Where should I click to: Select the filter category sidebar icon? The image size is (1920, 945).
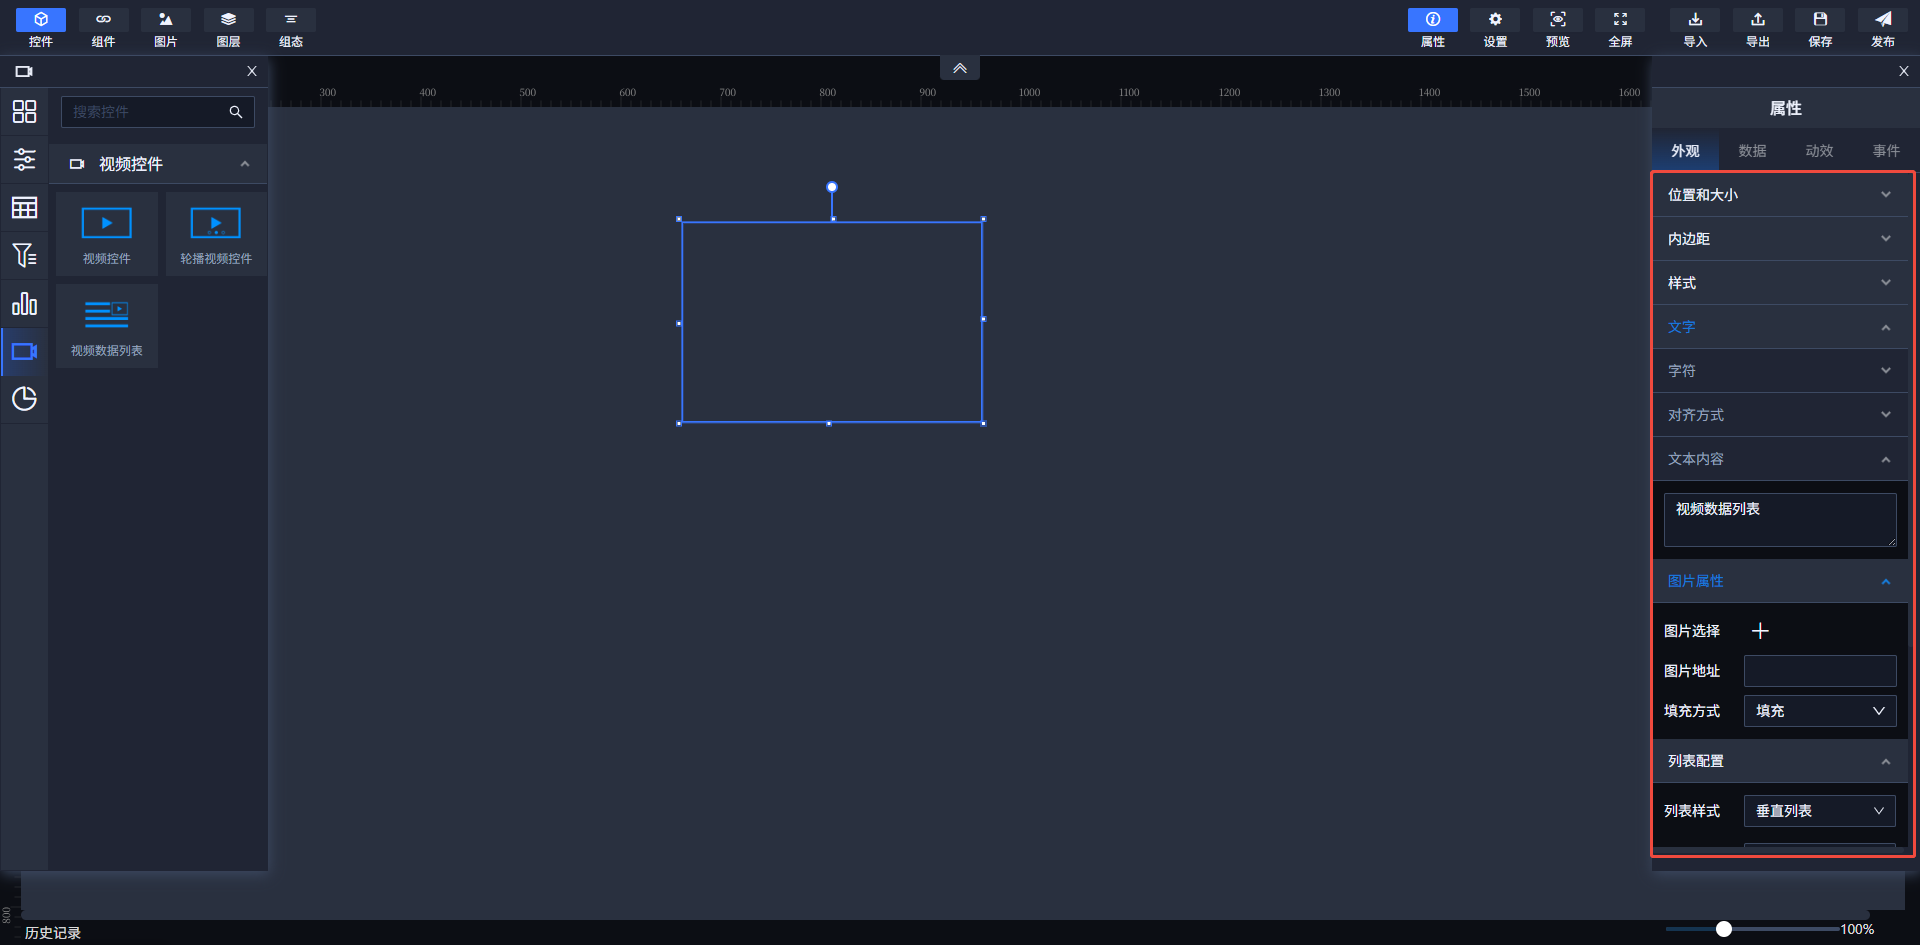[24, 256]
